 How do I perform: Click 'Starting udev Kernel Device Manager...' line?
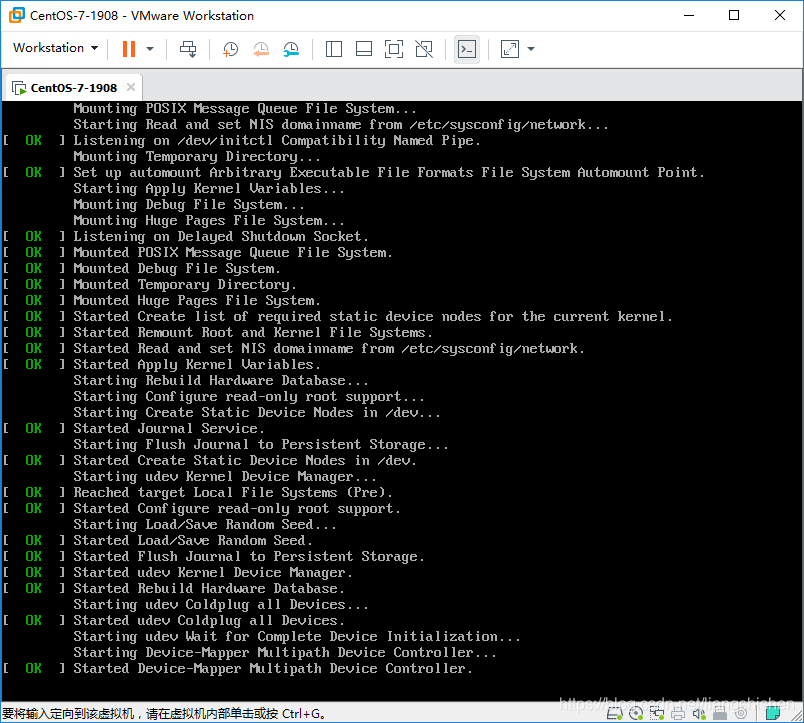[225, 476]
